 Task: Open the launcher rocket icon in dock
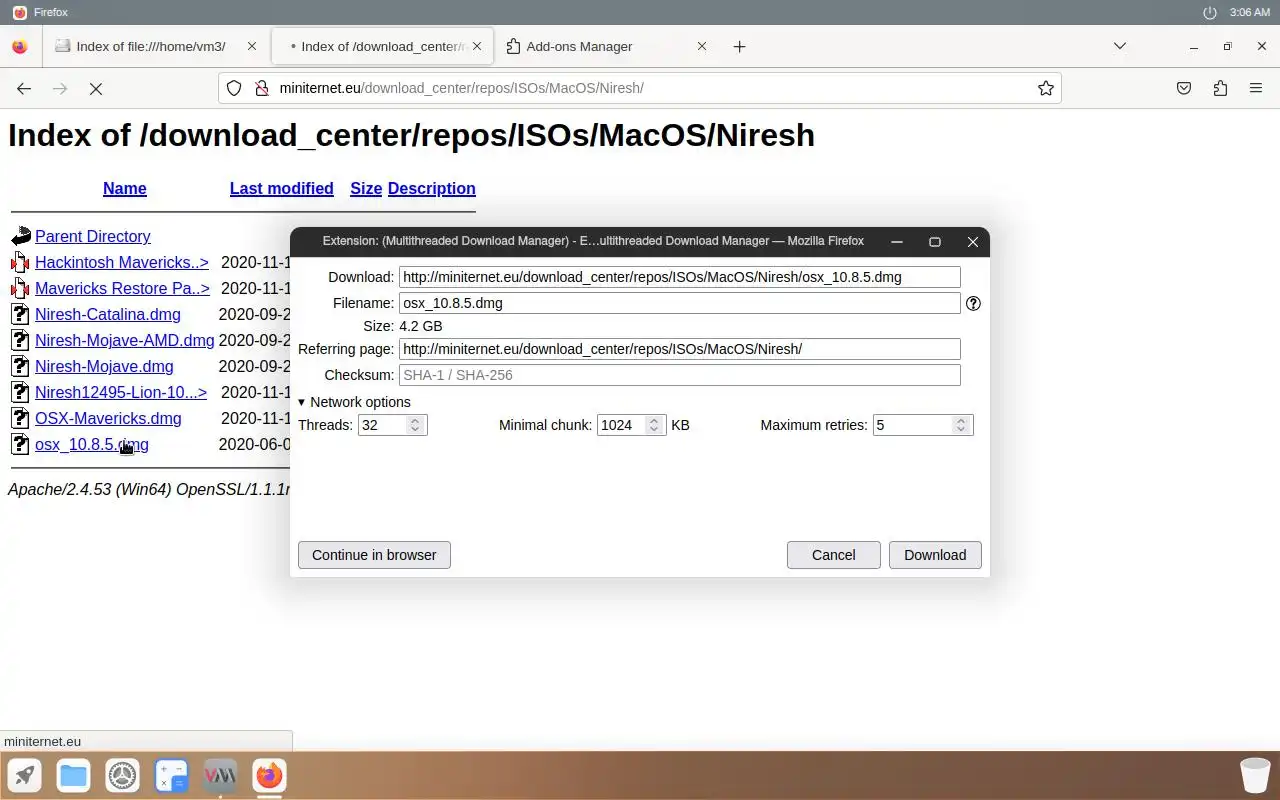pos(24,776)
